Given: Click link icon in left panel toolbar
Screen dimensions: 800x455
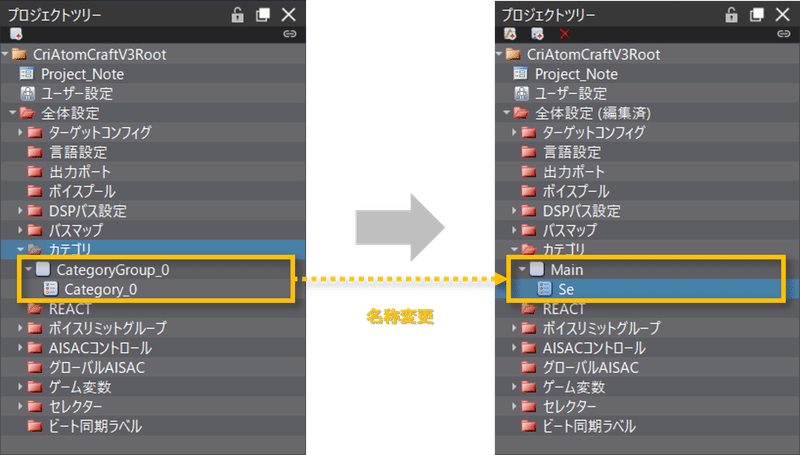Looking at the screenshot, I should [290, 34].
